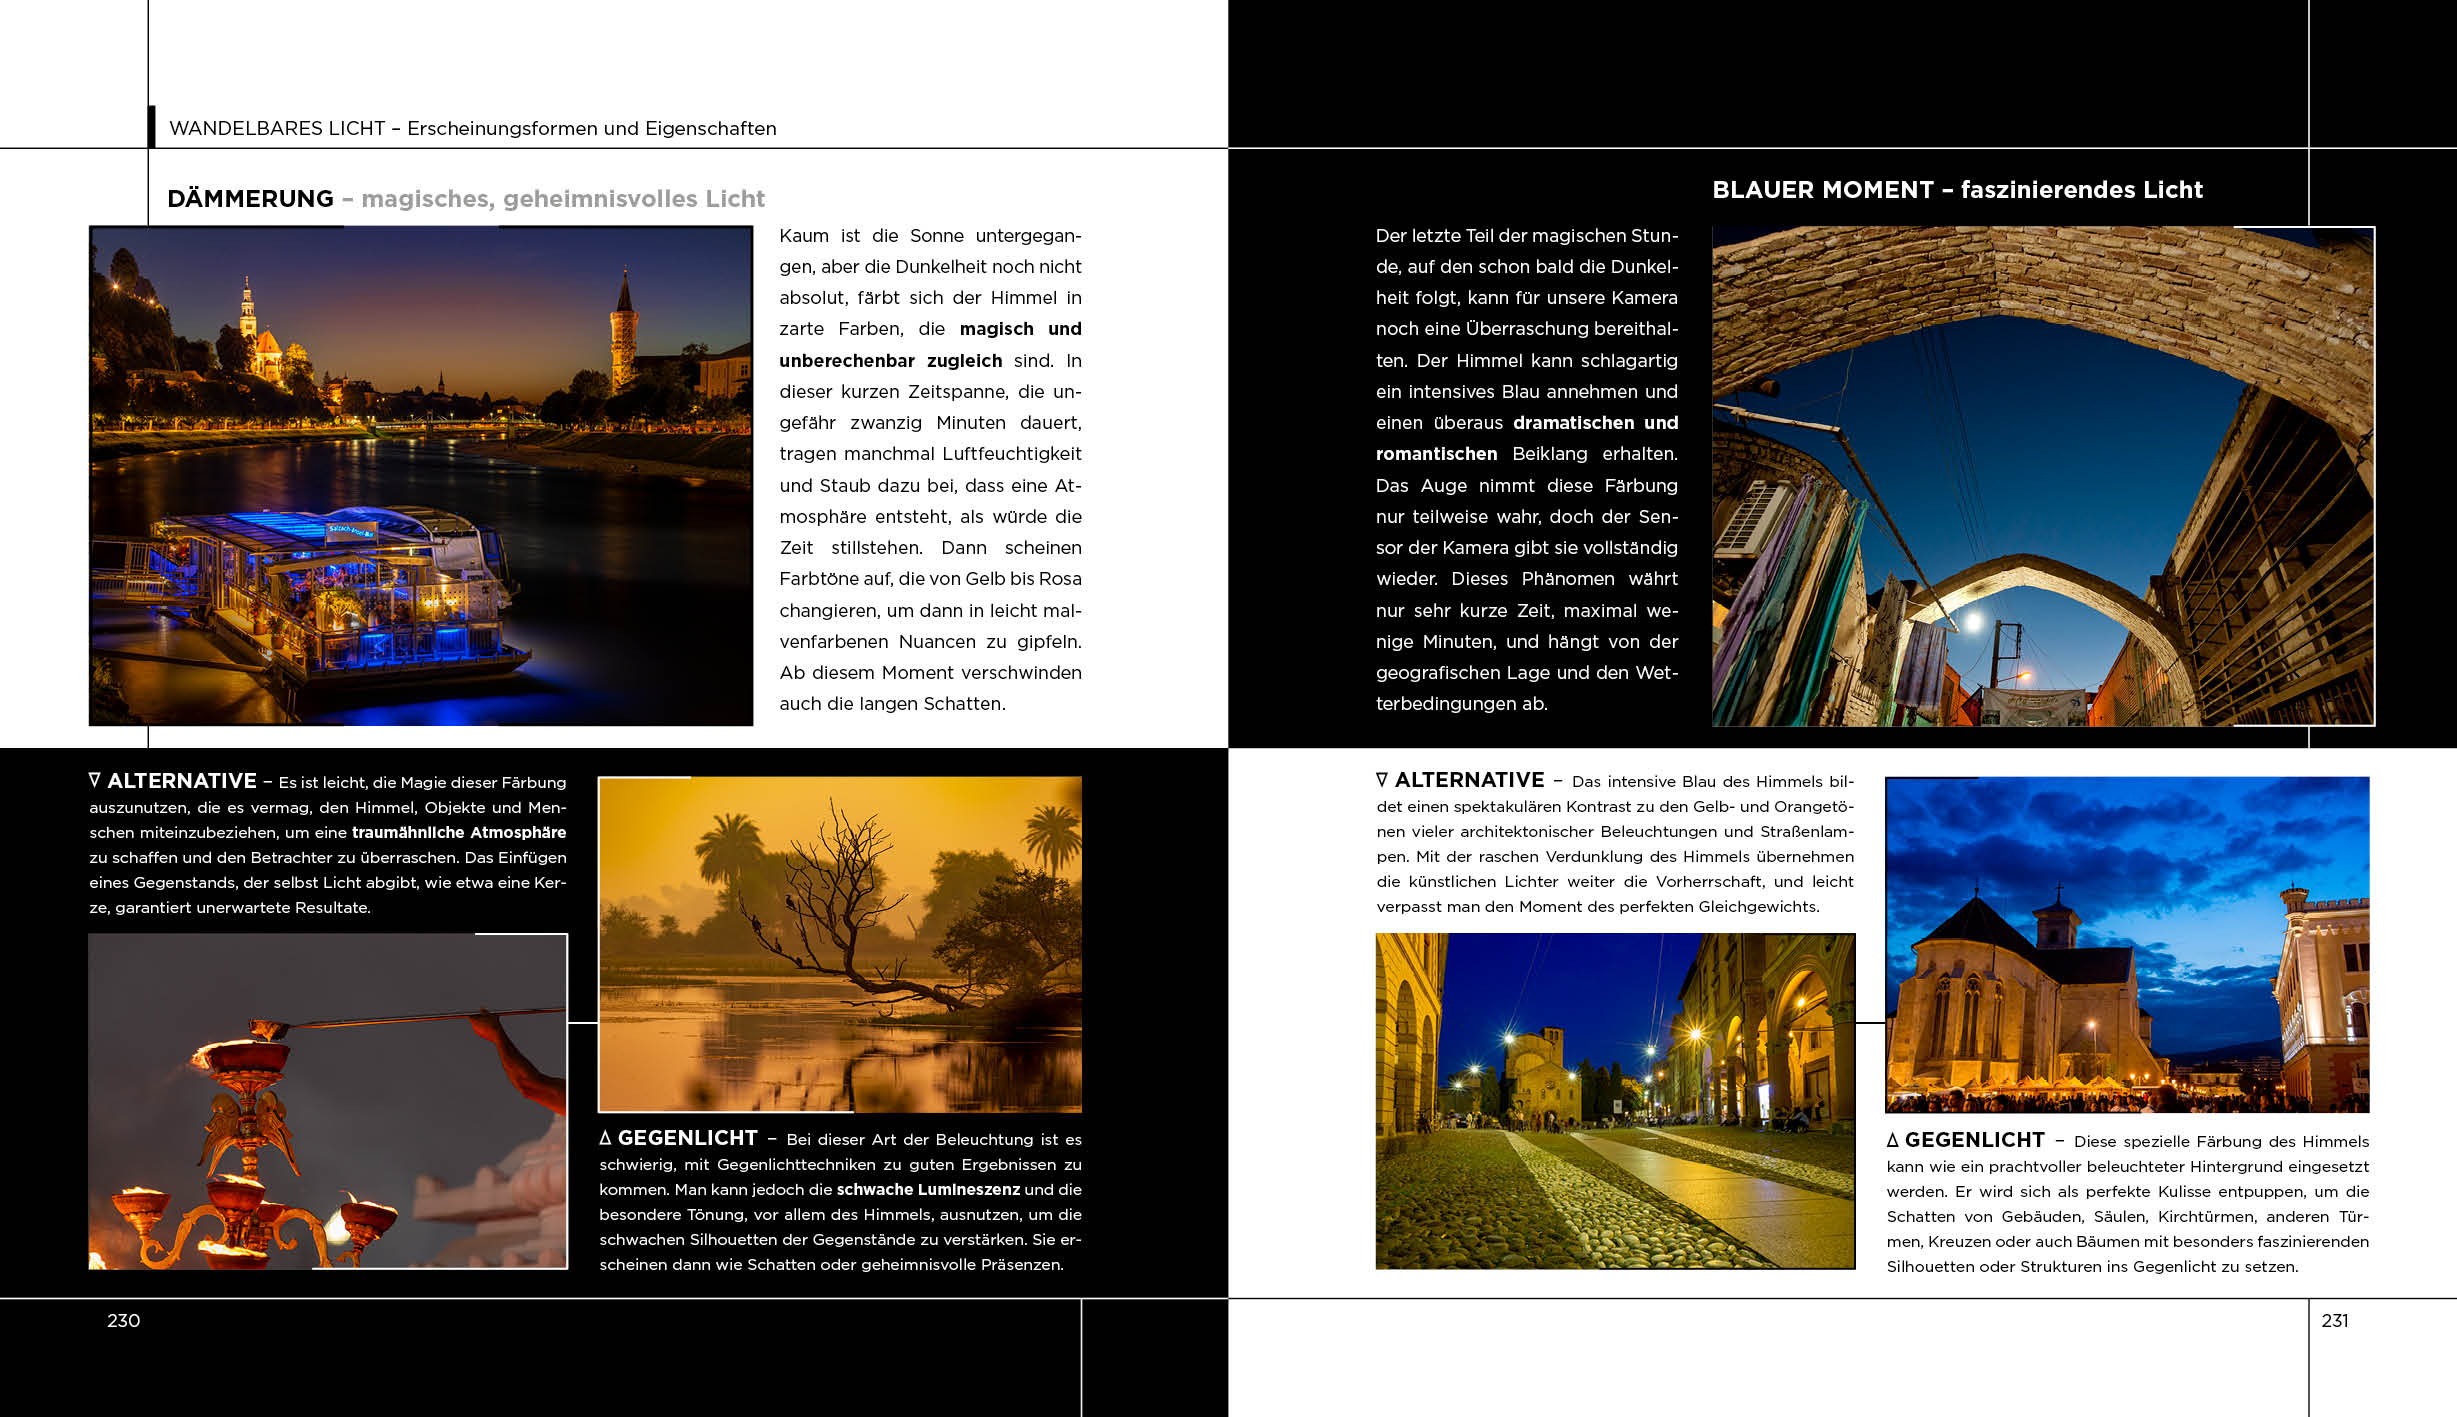This screenshot has height=1417, width=2457.
Task: Click page number 231
Action: tap(2335, 1320)
